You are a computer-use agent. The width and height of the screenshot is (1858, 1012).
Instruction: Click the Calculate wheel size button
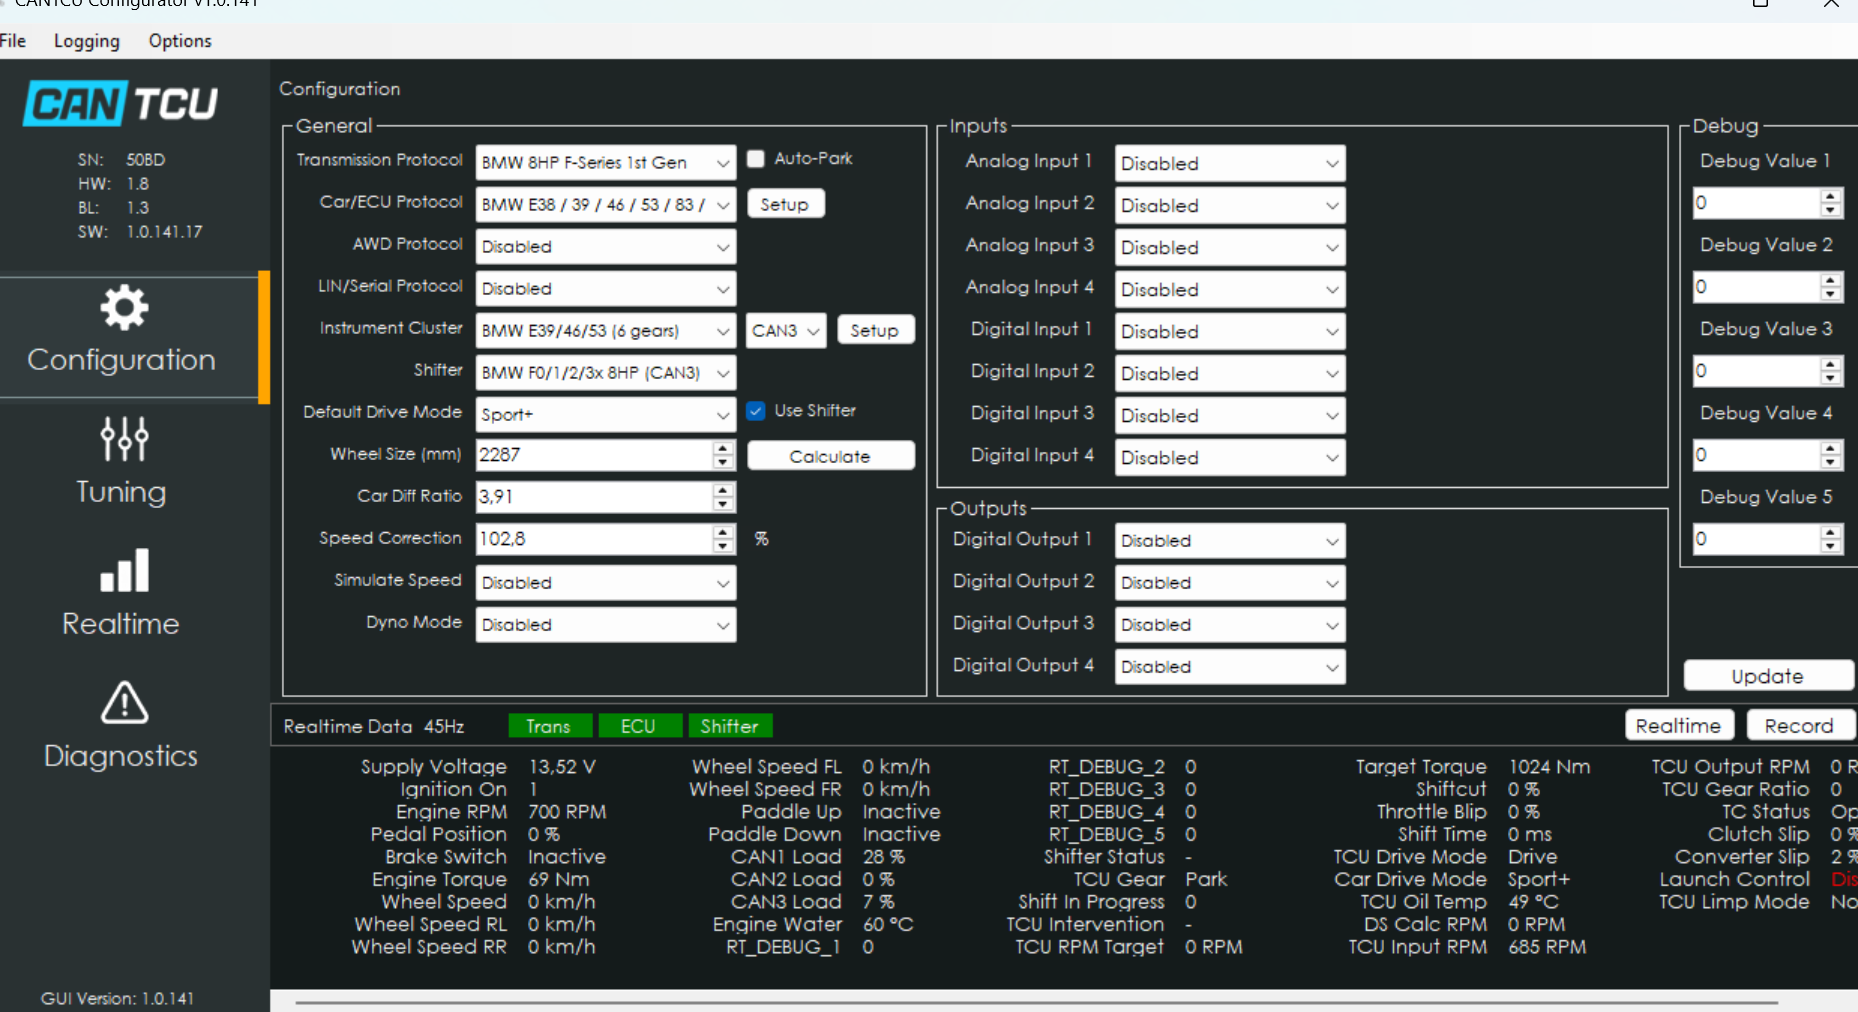[830, 456]
